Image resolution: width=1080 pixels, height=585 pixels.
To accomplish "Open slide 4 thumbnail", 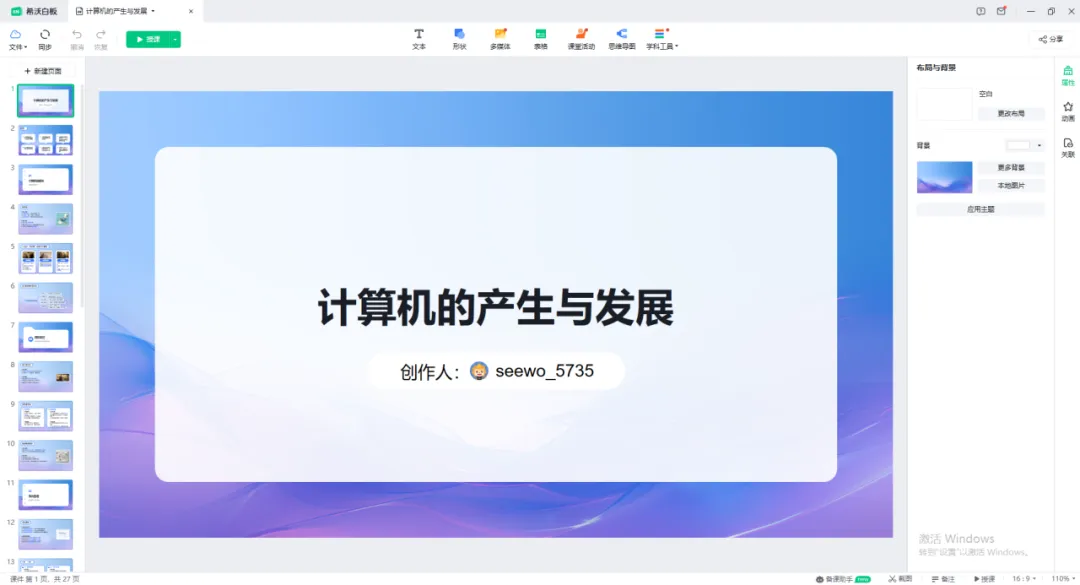I will point(45,219).
